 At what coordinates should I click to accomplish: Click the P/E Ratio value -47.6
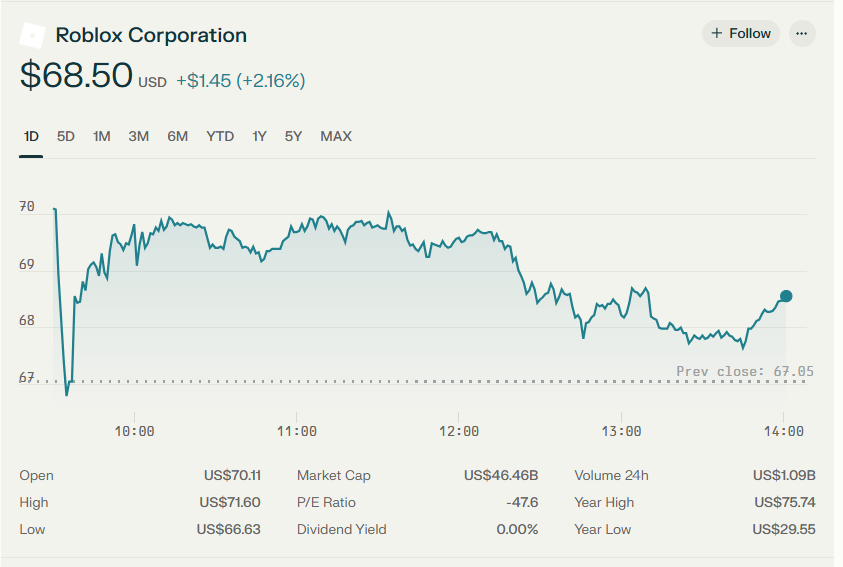tap(522, 503)
